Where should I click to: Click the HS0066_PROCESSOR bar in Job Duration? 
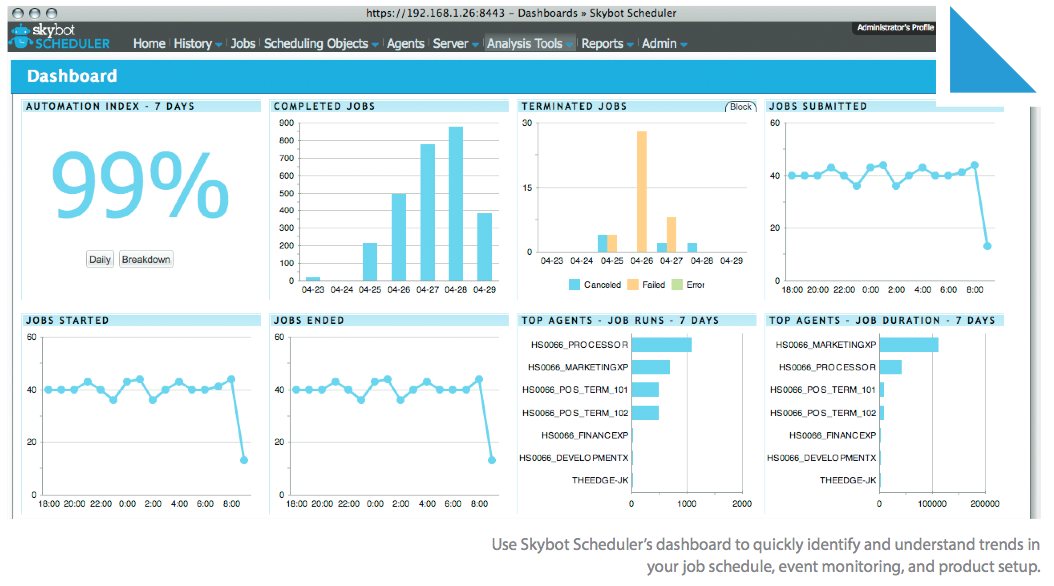891,367
